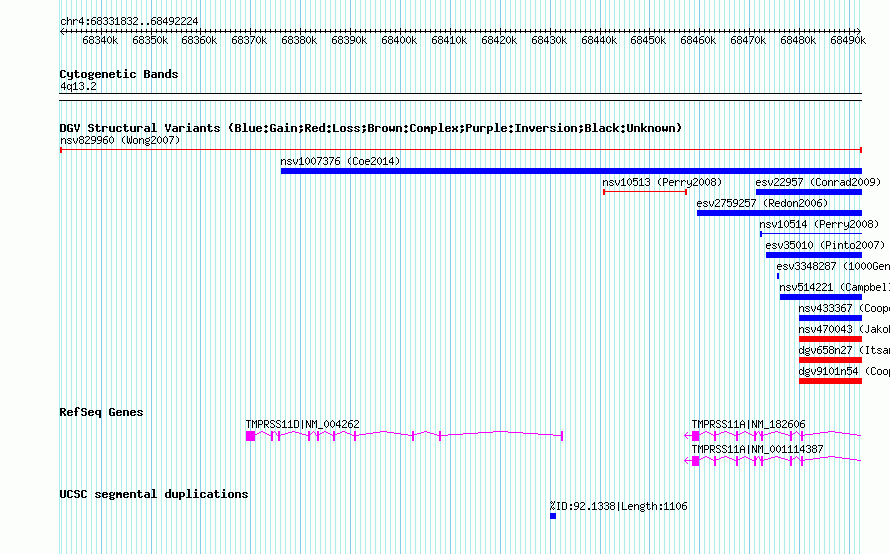Open the UCSC segmental duplications track title
890x554 pixels.
154,494
